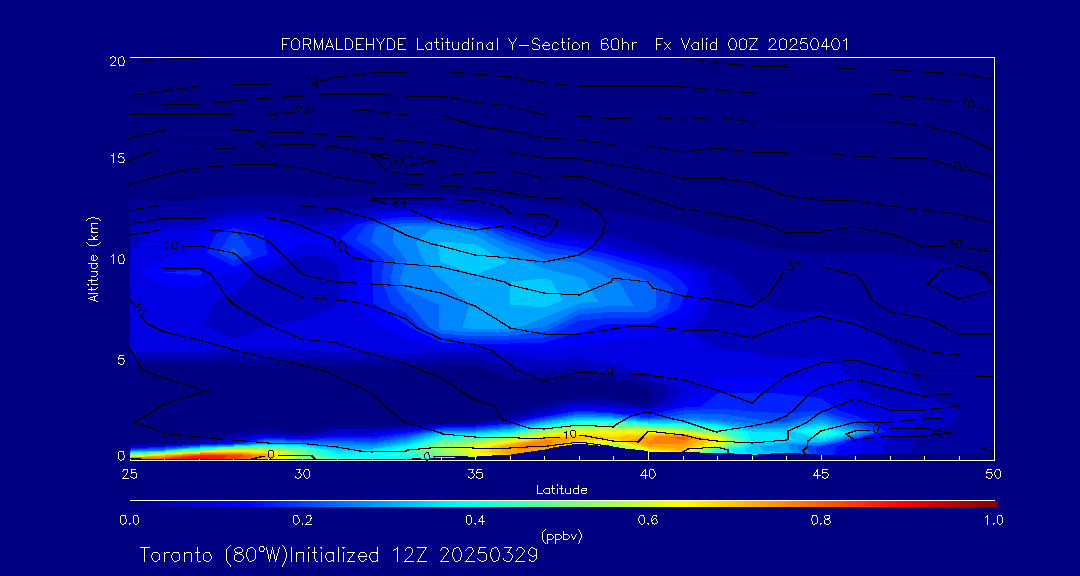Click the colorbar value label 0.0
This screenshot has height=576, width=1080.
[130, 520]
